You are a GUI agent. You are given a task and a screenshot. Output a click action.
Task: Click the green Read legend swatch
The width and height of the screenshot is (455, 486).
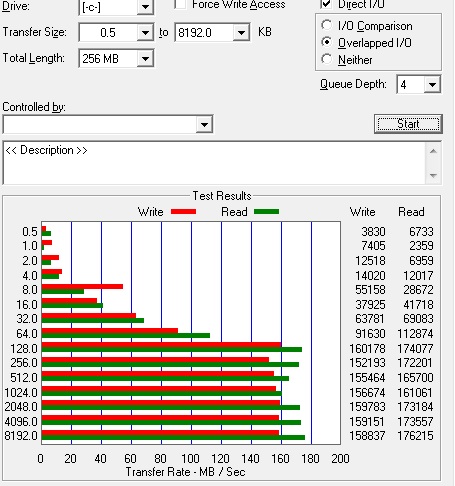coord(266,212)
